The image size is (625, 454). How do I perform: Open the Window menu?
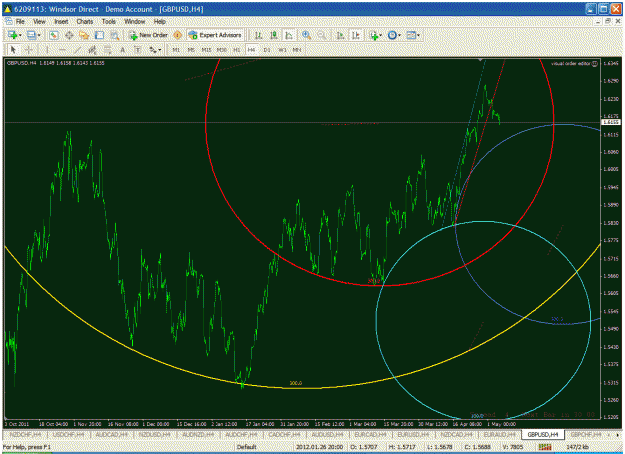[134, 22]
